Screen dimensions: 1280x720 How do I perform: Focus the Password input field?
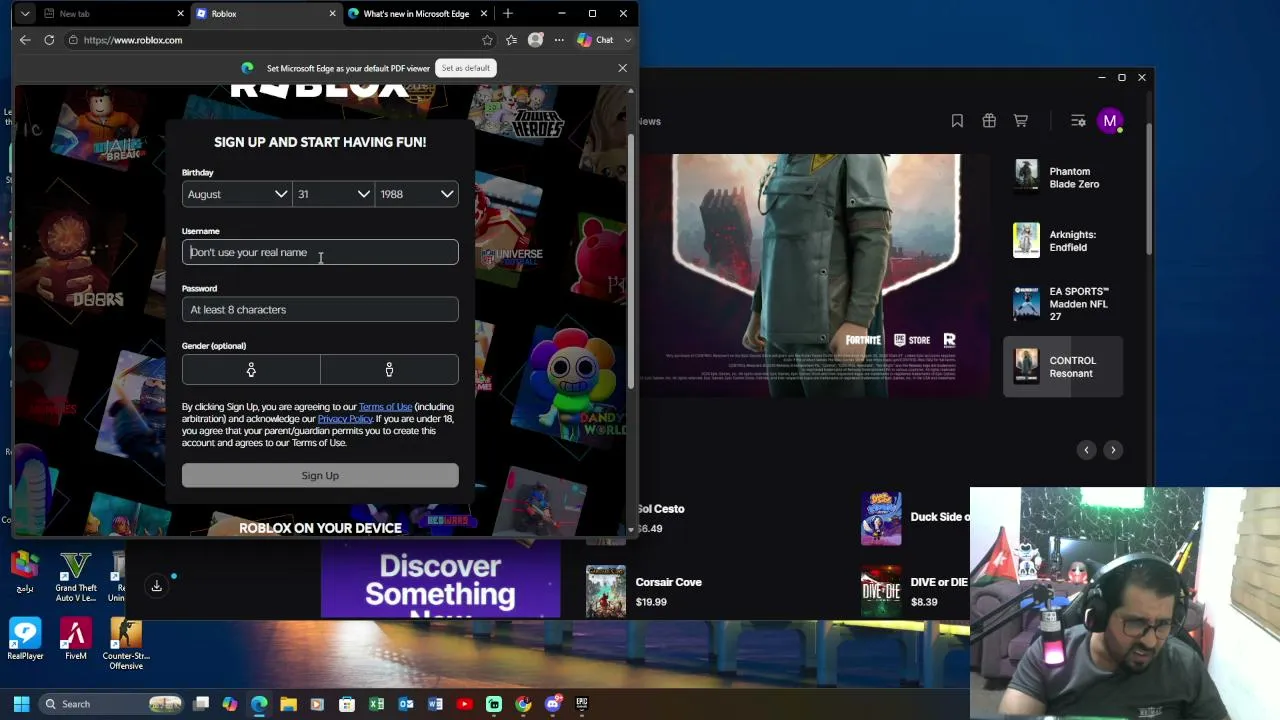tap(320, 310)
